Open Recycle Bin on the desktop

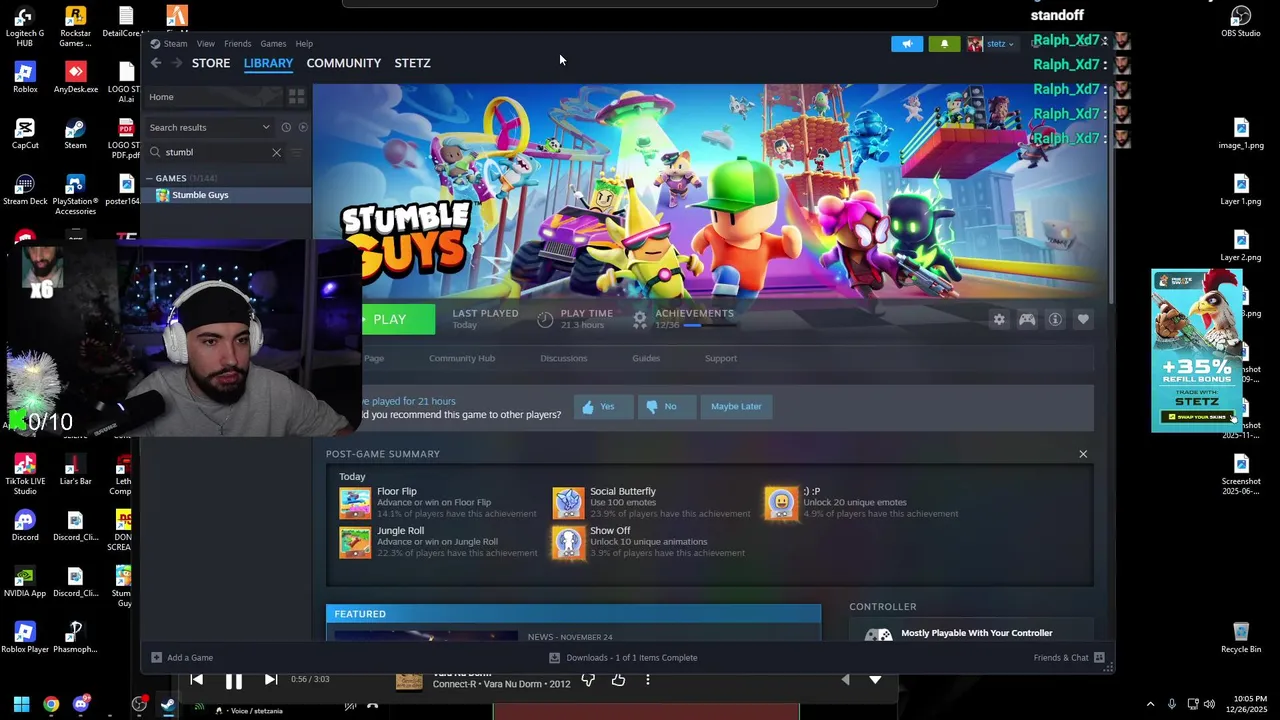click(x=1241, y=637)
